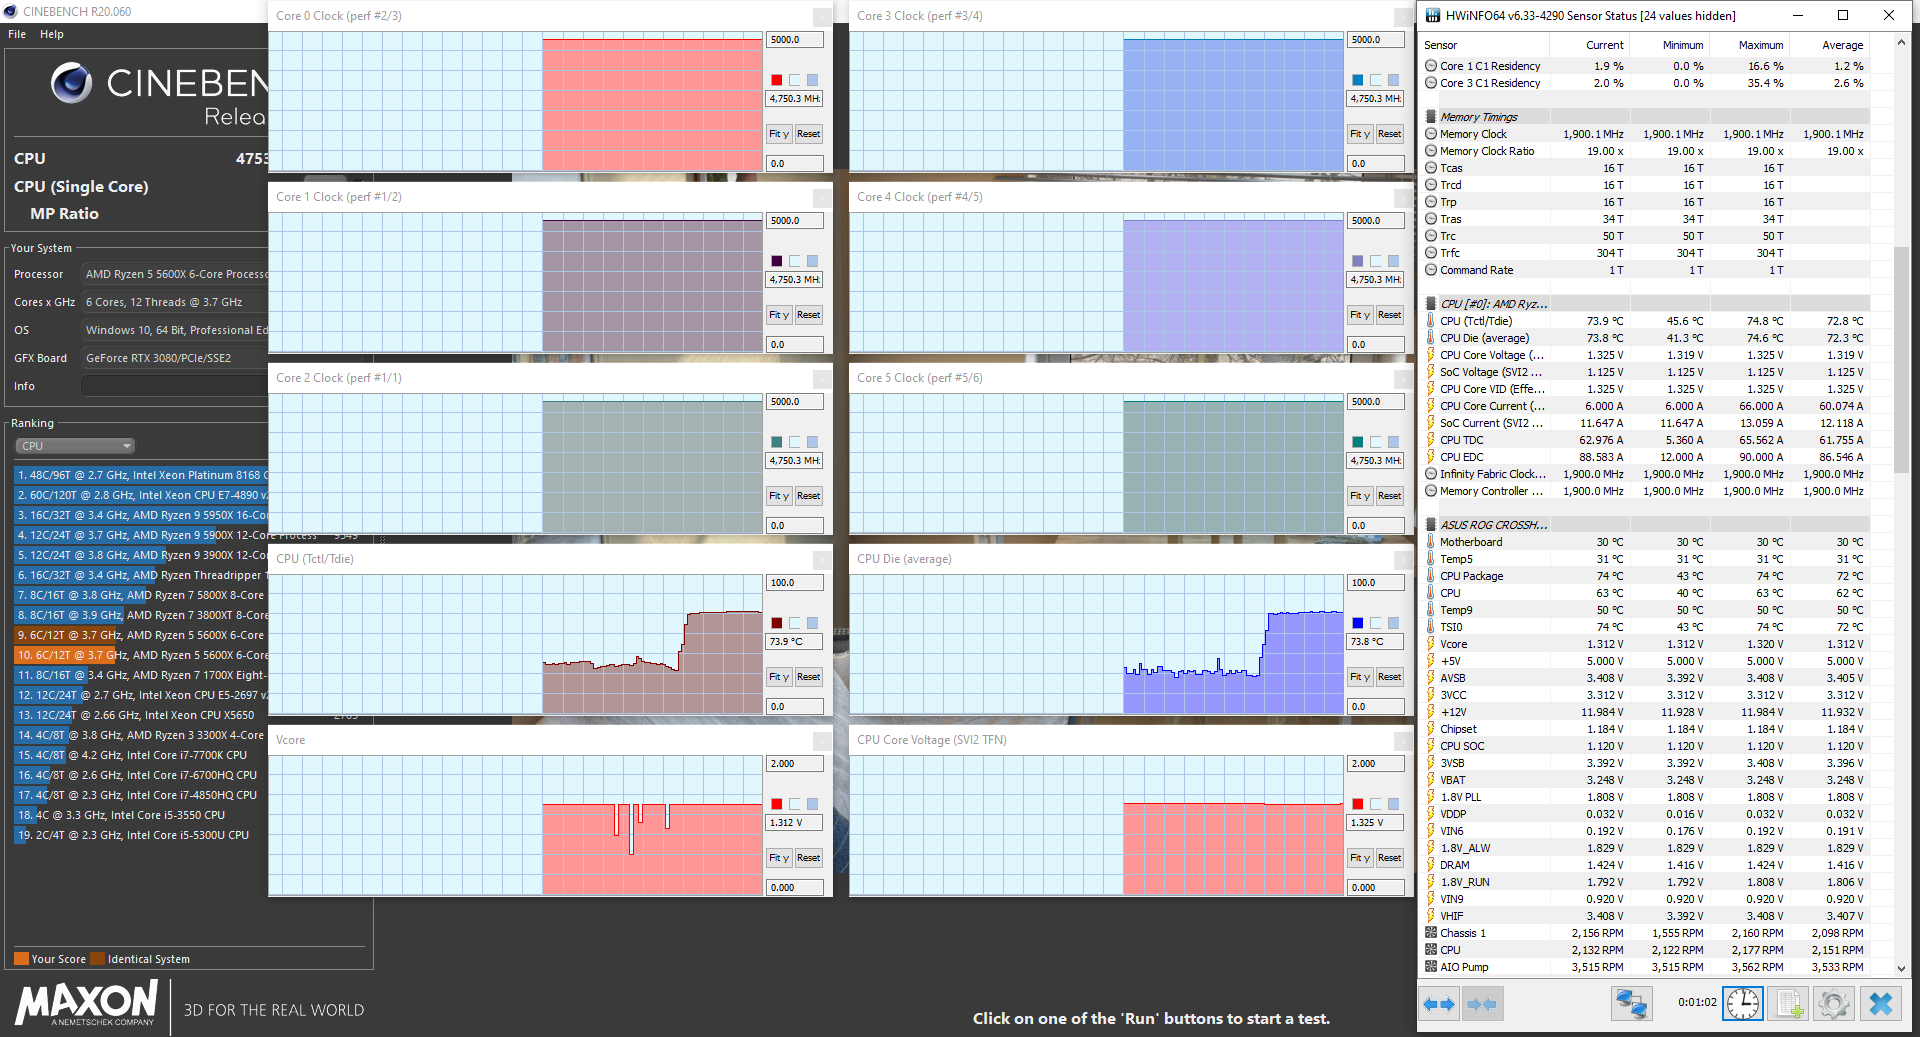Open HWiNFO remote network monitors icon
This screenshot has height=1037, width=1920.
coord(1631,1004)
